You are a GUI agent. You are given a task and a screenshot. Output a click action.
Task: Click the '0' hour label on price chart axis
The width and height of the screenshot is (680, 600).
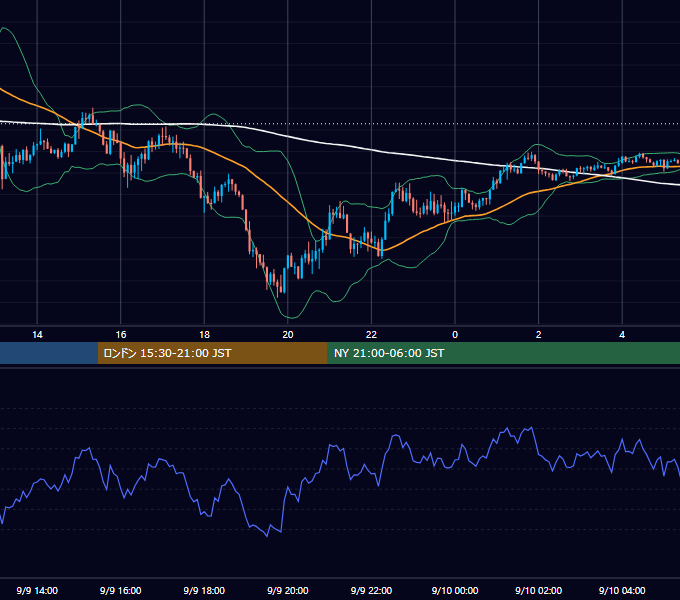pyautogui.click(x=455, y=335)
